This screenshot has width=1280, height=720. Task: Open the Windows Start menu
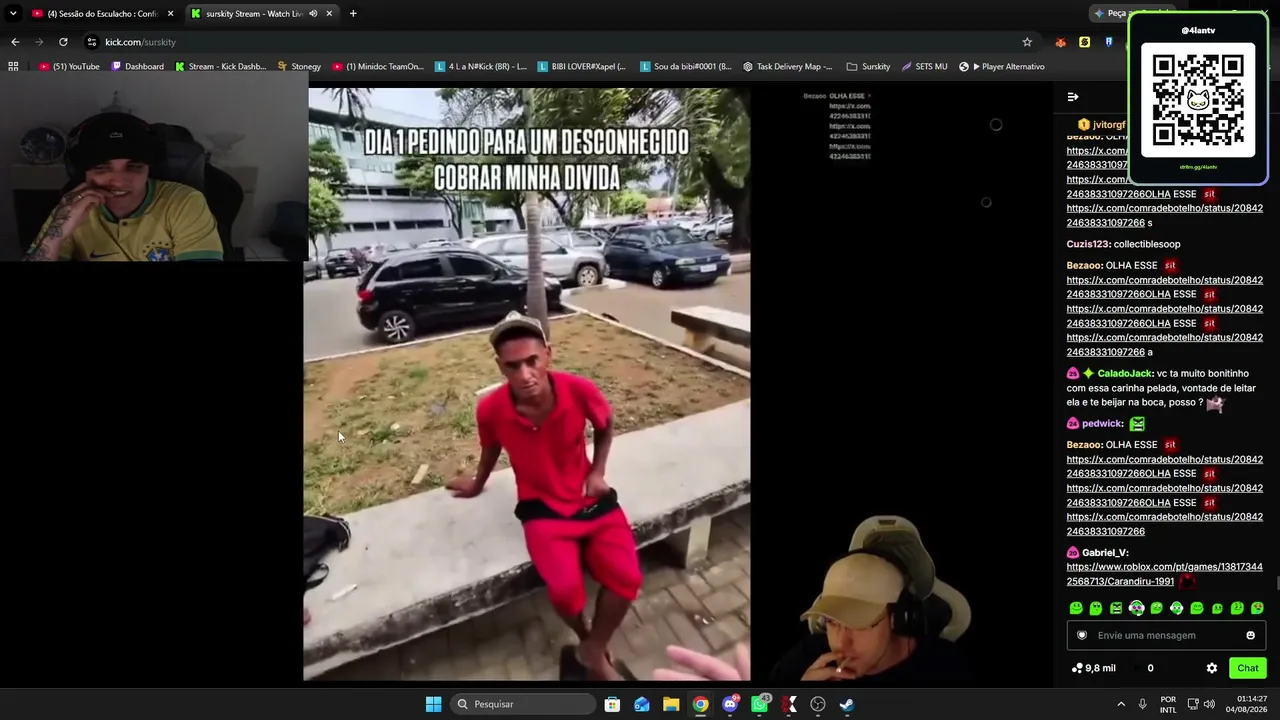coord(433,704)
